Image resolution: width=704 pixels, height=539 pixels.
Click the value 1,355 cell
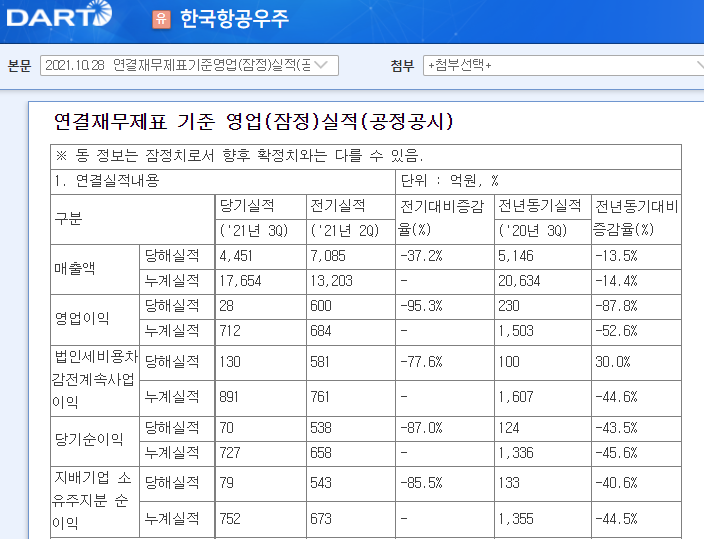[x=543, y=519]
